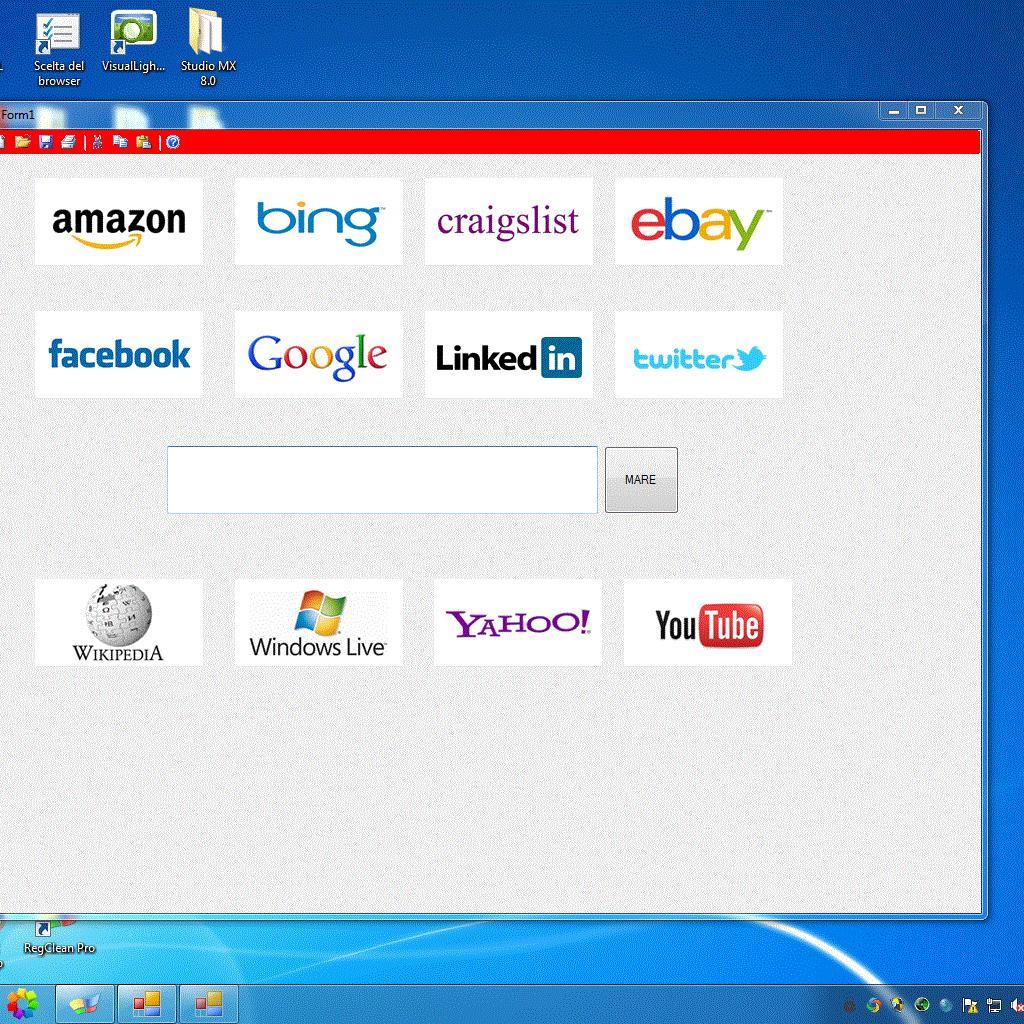The height and width of the screenshot is (1024, 1024).
Task: Choose the eBay logo tile
Action: [699, 221]
